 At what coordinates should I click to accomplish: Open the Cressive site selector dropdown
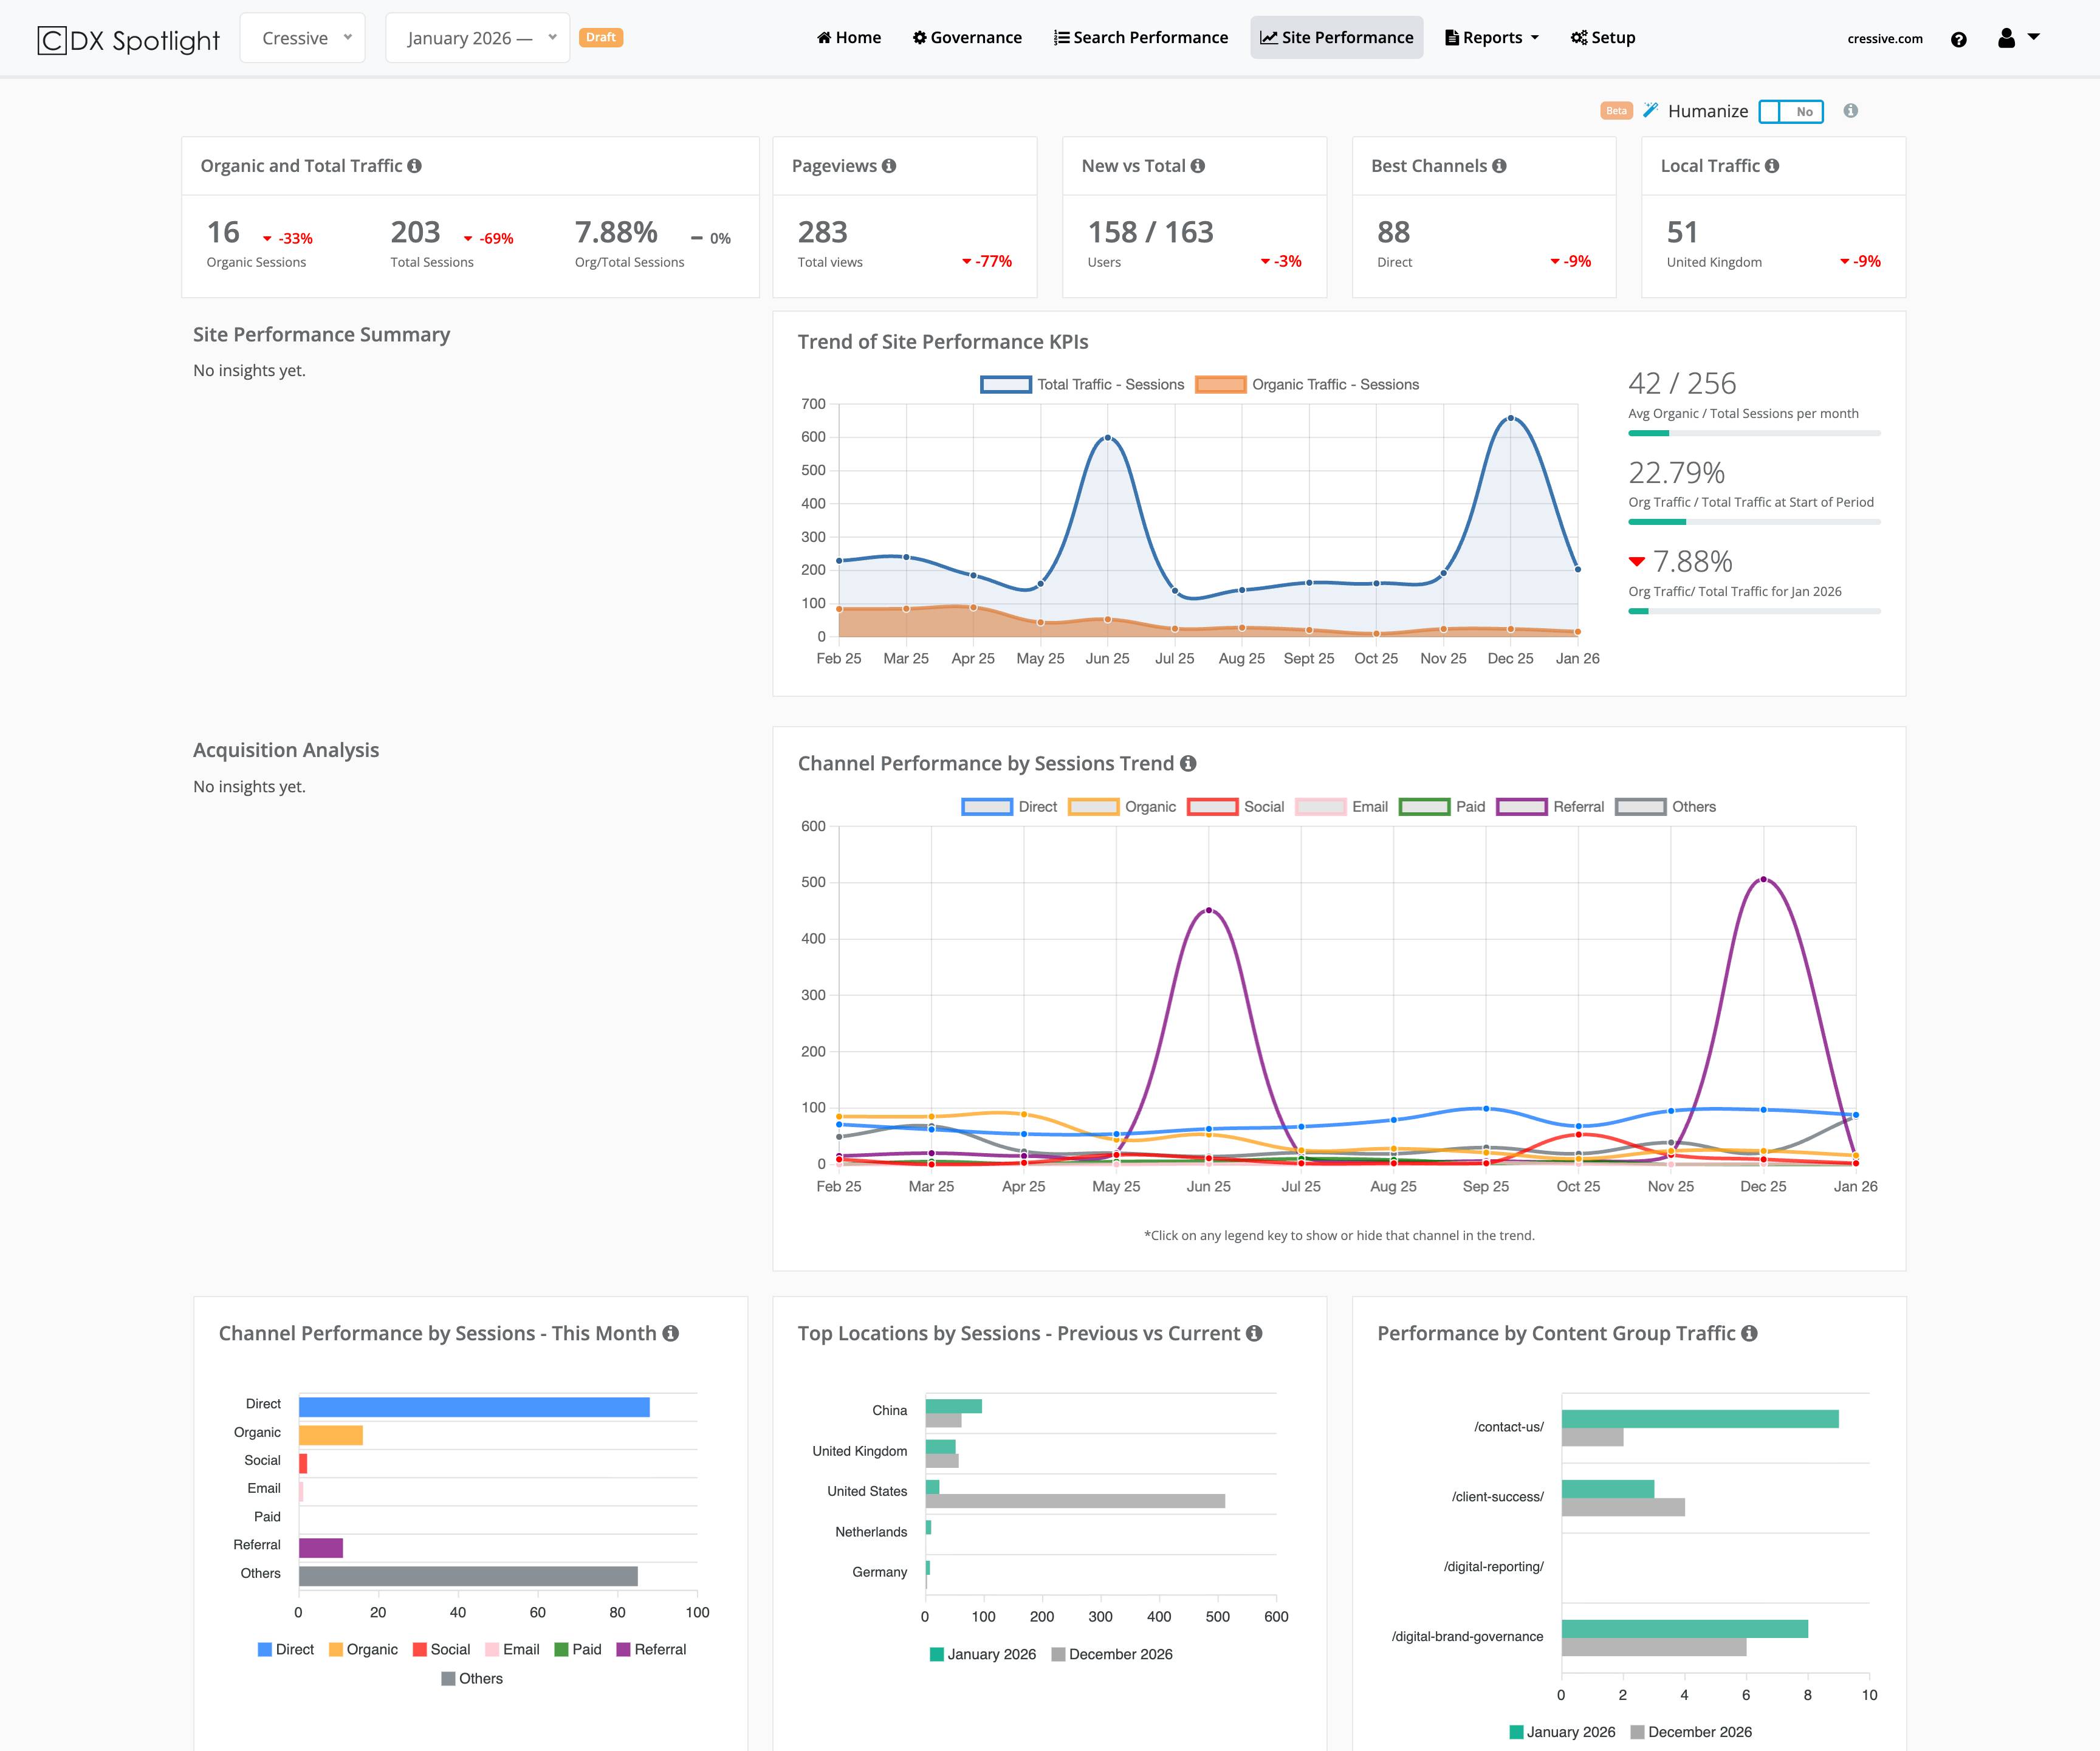[302, 37]
